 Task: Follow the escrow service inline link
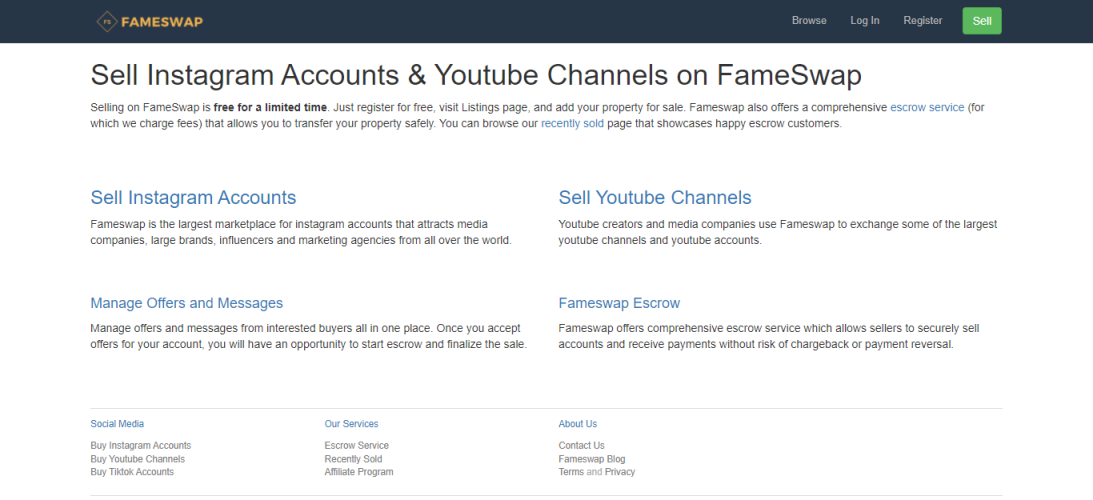point(927,107)
